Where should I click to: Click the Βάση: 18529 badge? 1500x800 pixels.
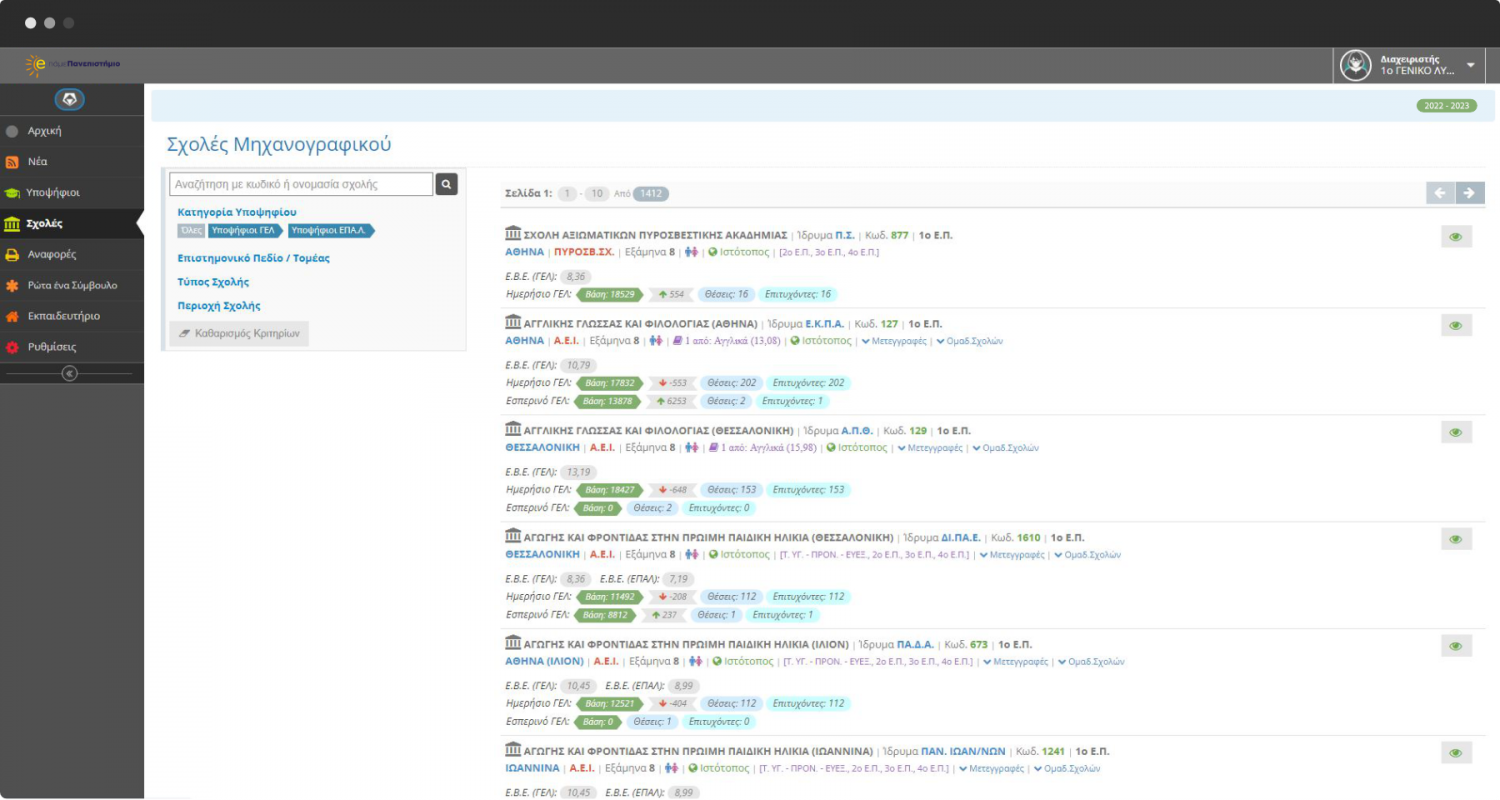point(608,294)
